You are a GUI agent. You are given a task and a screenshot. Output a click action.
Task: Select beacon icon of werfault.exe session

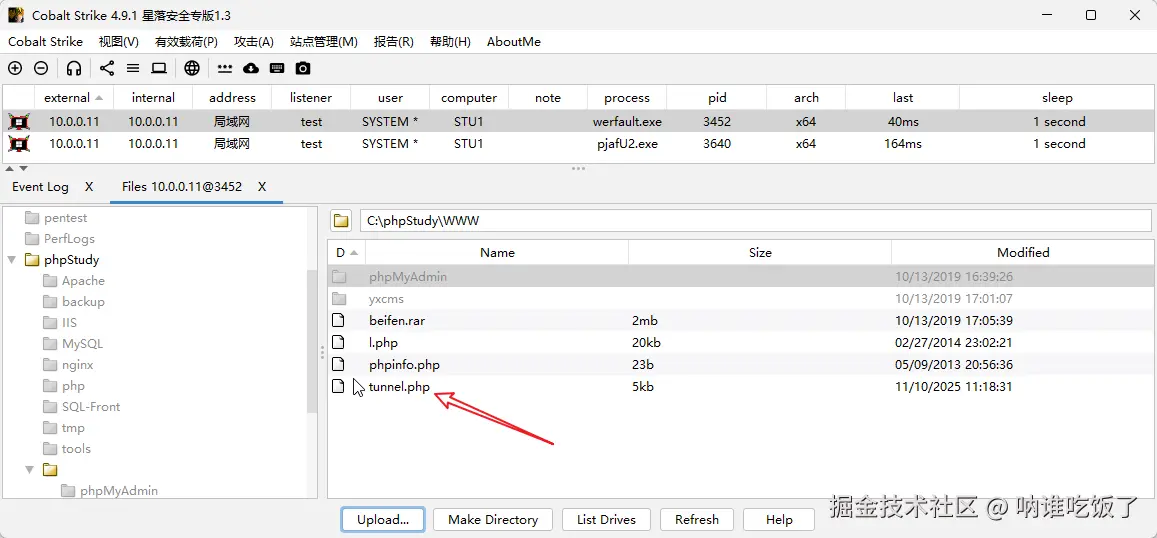[x=18, y=122]
